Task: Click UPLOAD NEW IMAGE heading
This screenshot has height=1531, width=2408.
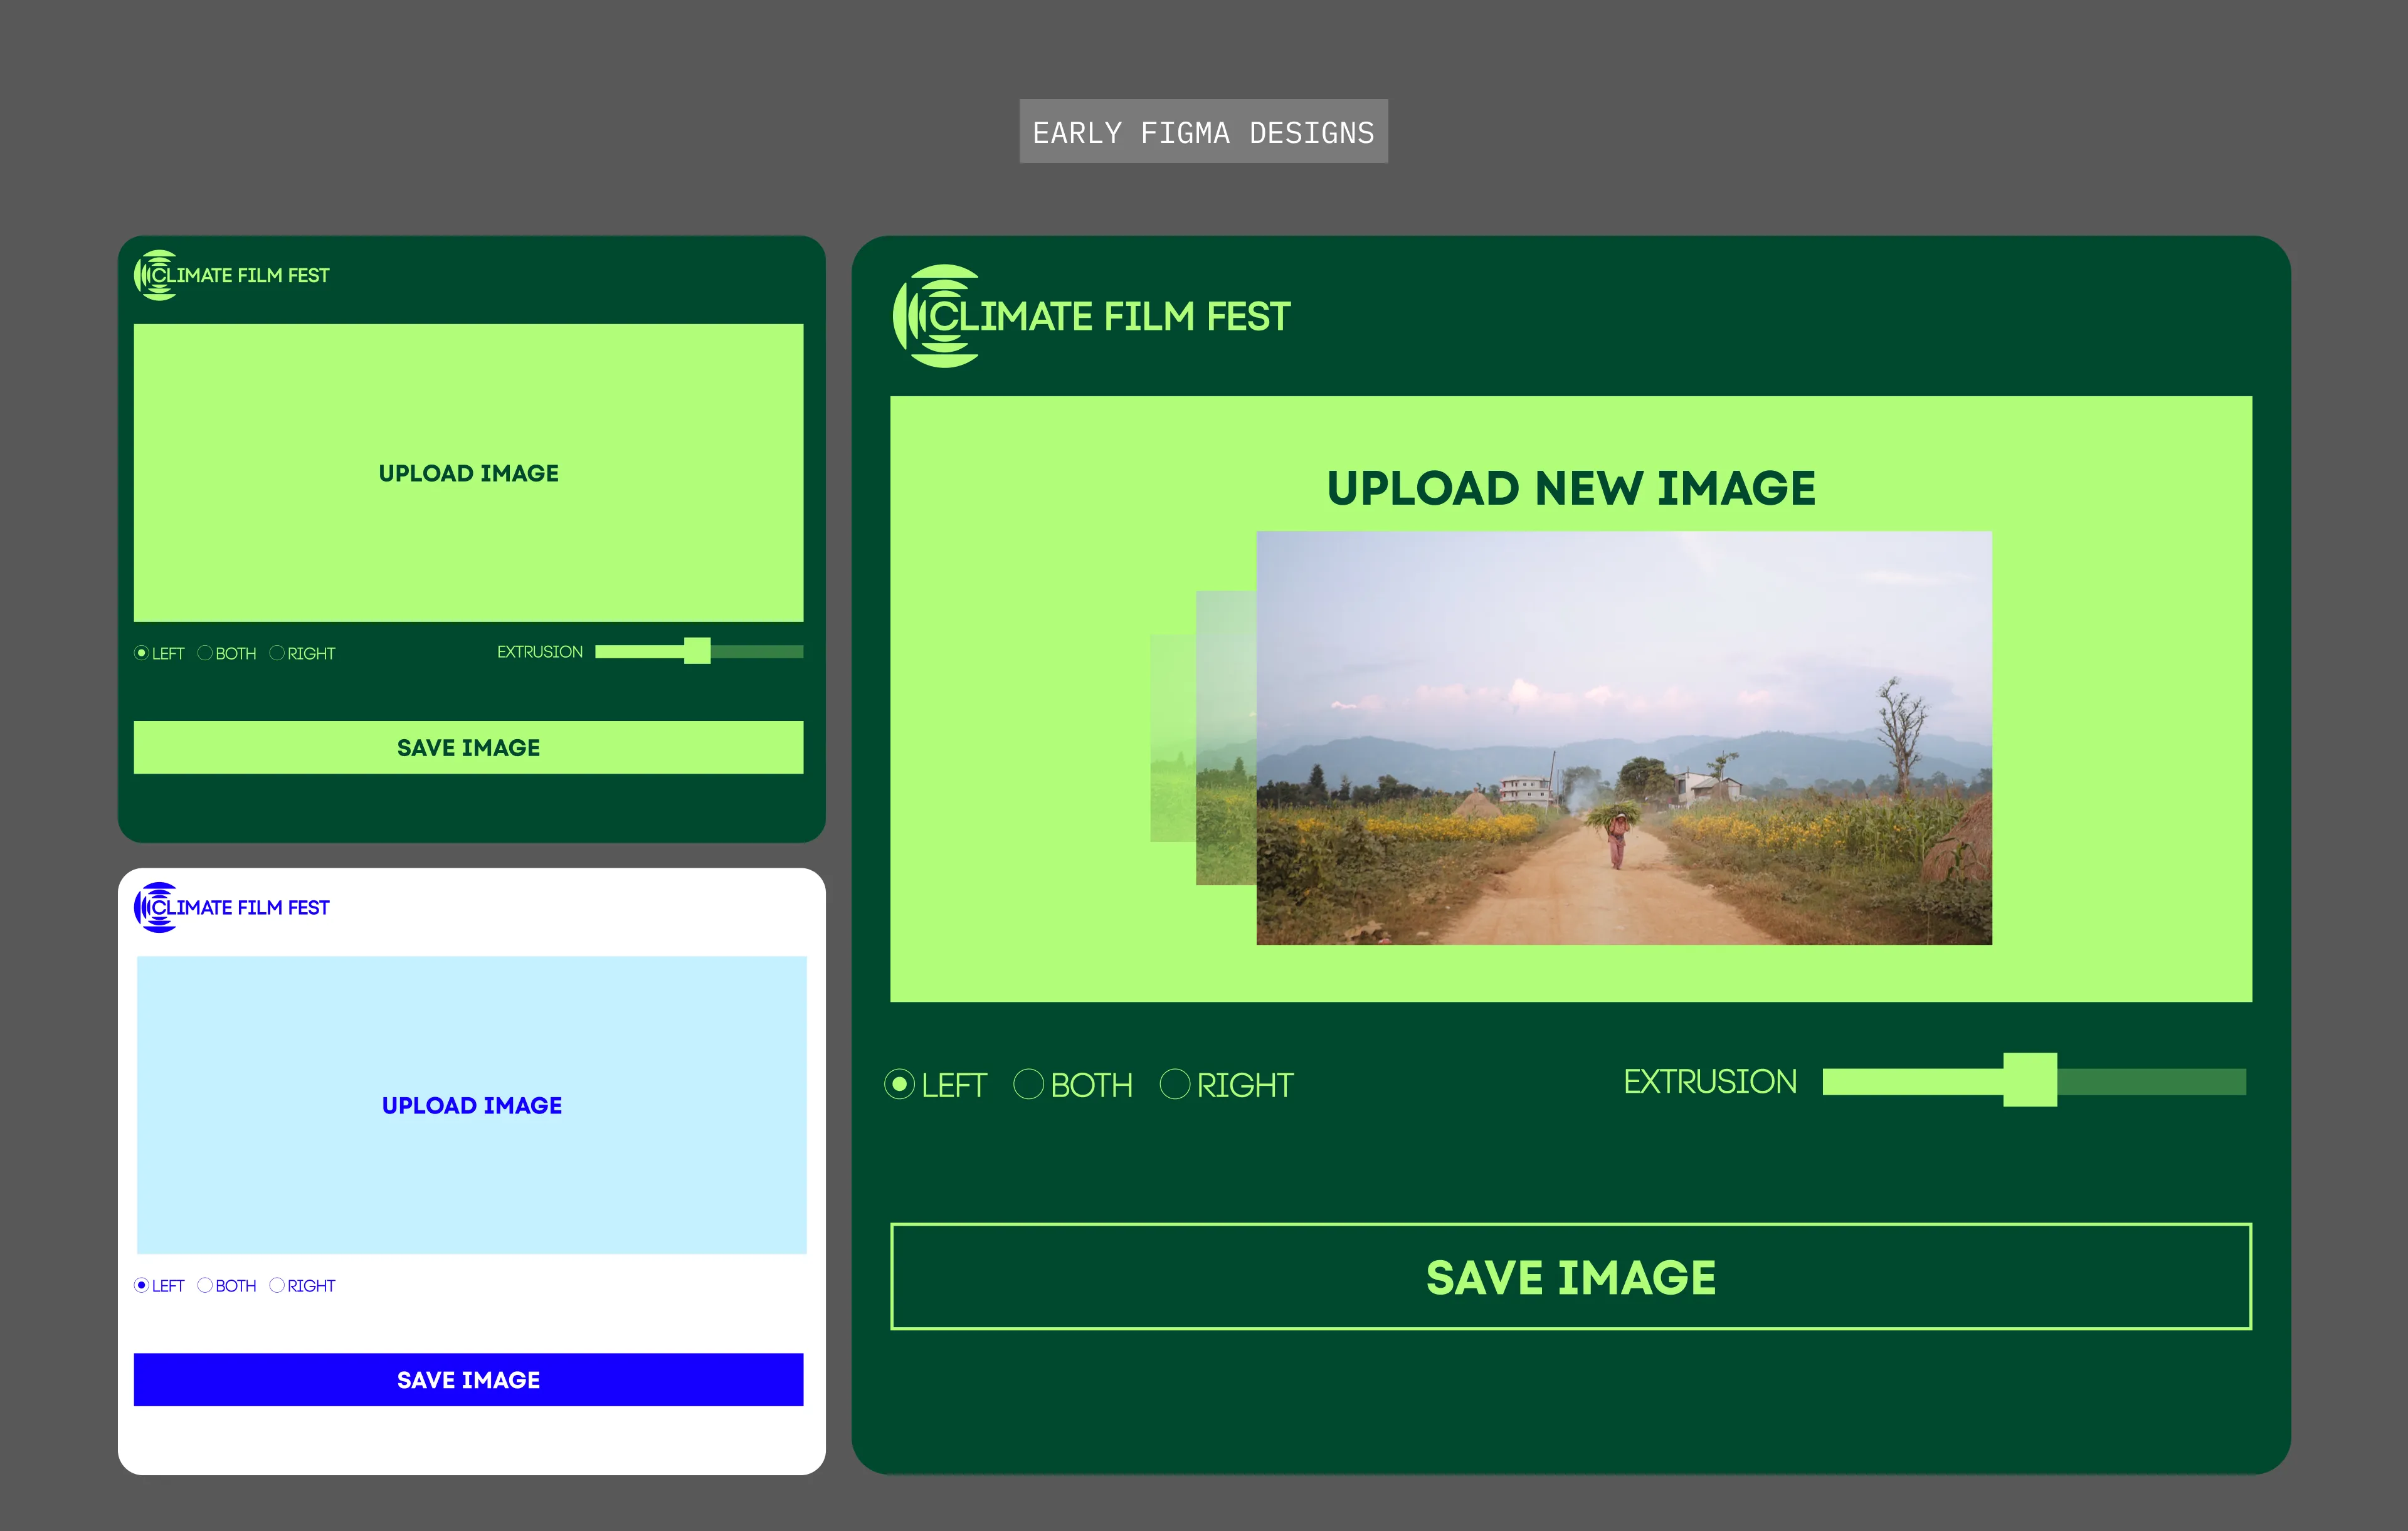Action: [x=1571, y=488]
